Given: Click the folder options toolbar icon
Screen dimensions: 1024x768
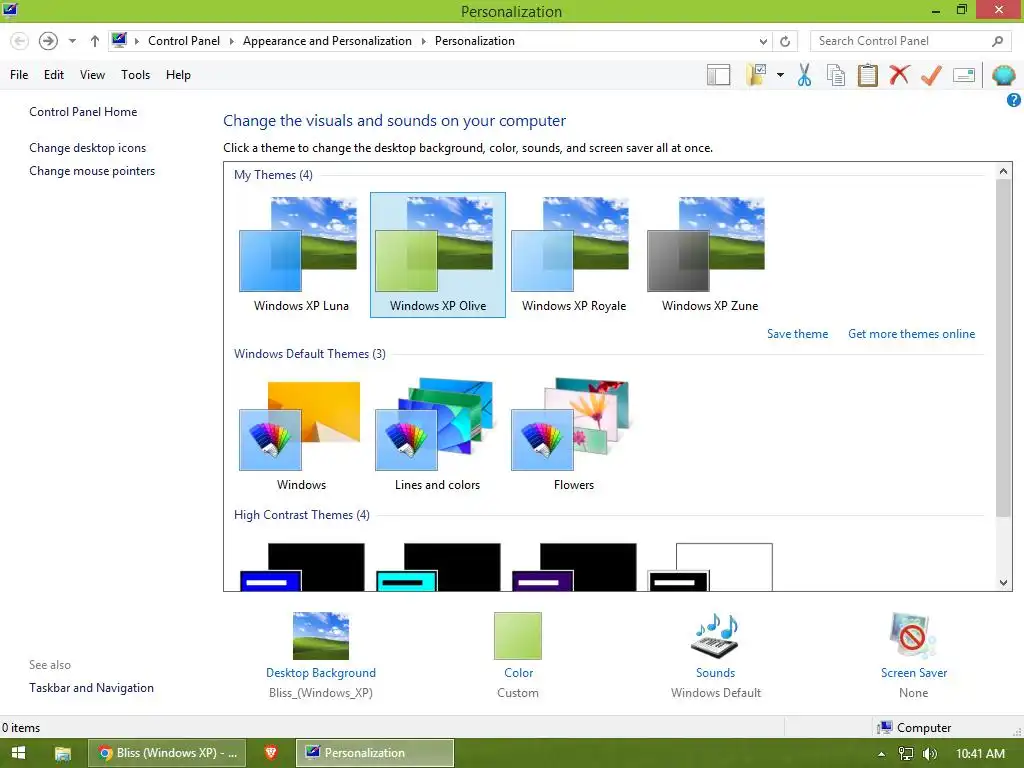Looking at the screenshot, I should click(x=756, y=75).
